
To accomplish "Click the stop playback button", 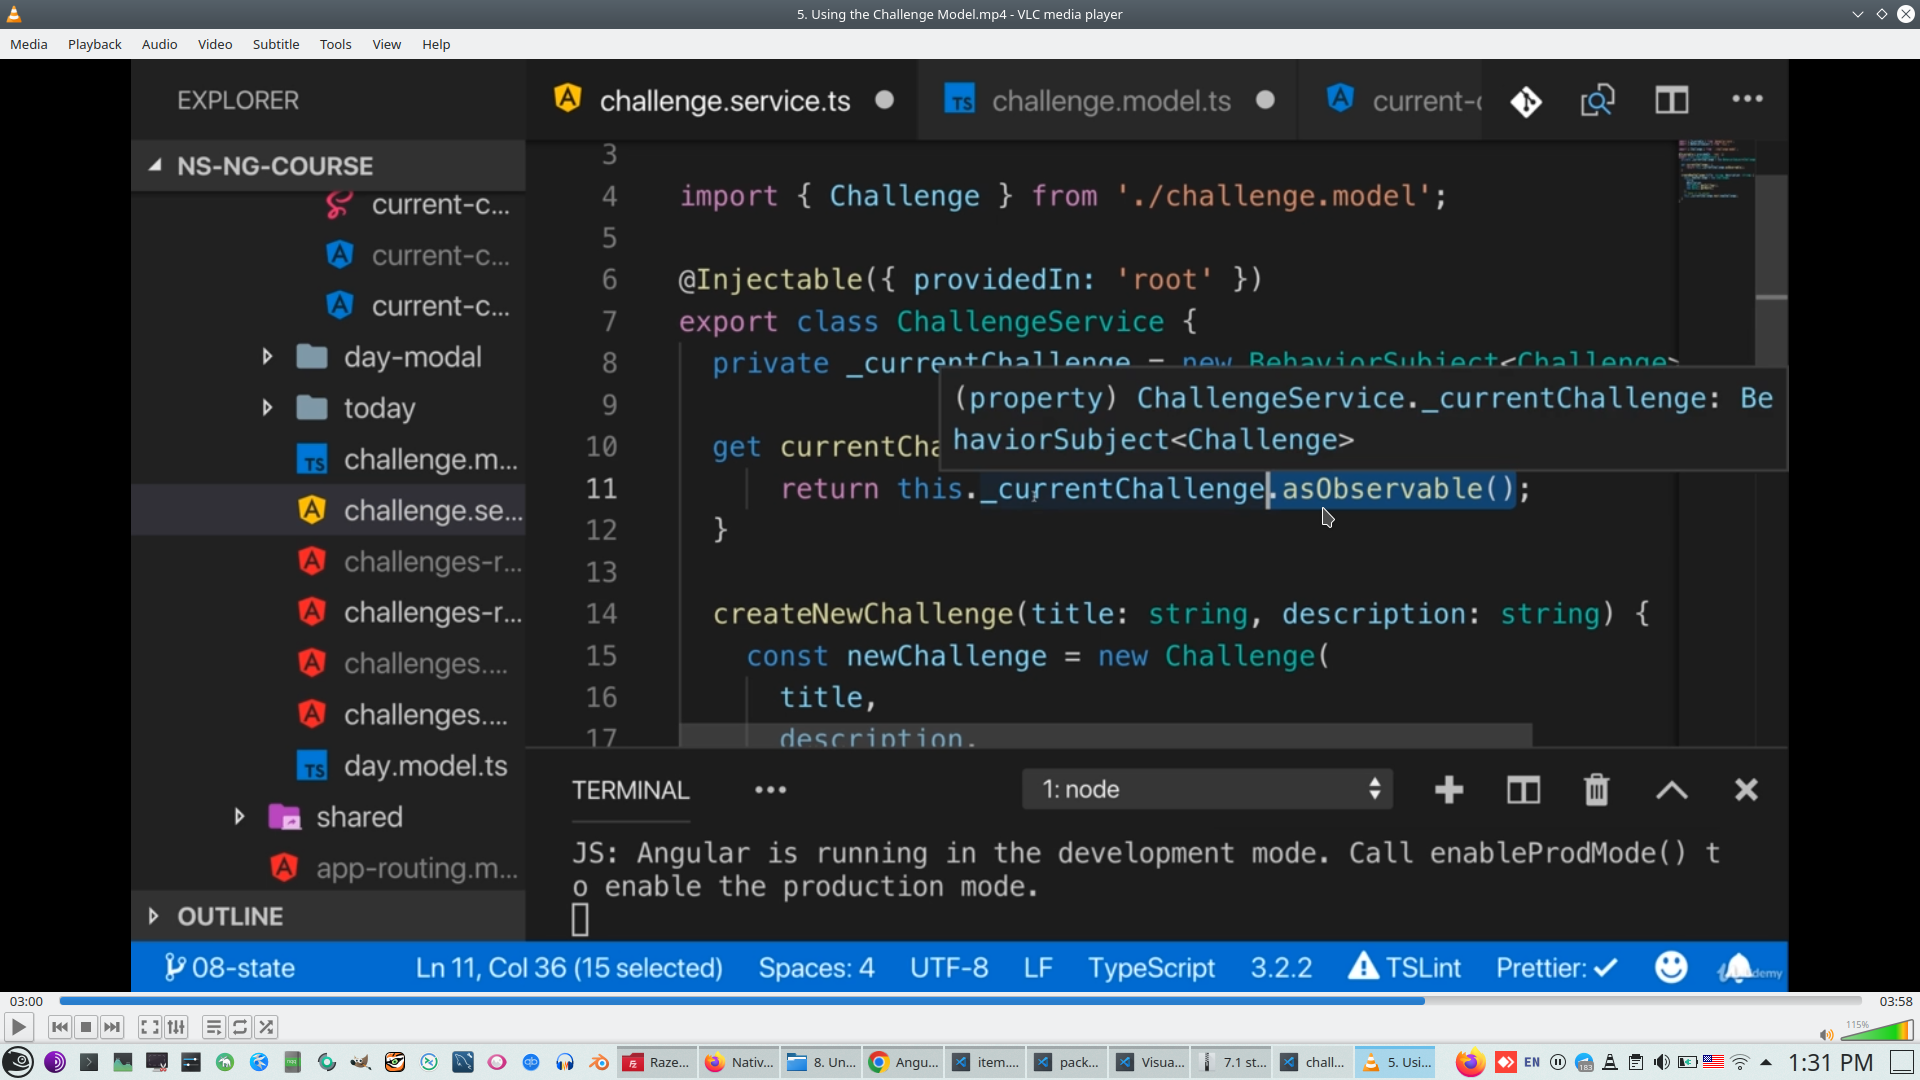I will pyautogui.click(x=86, y=1027).
